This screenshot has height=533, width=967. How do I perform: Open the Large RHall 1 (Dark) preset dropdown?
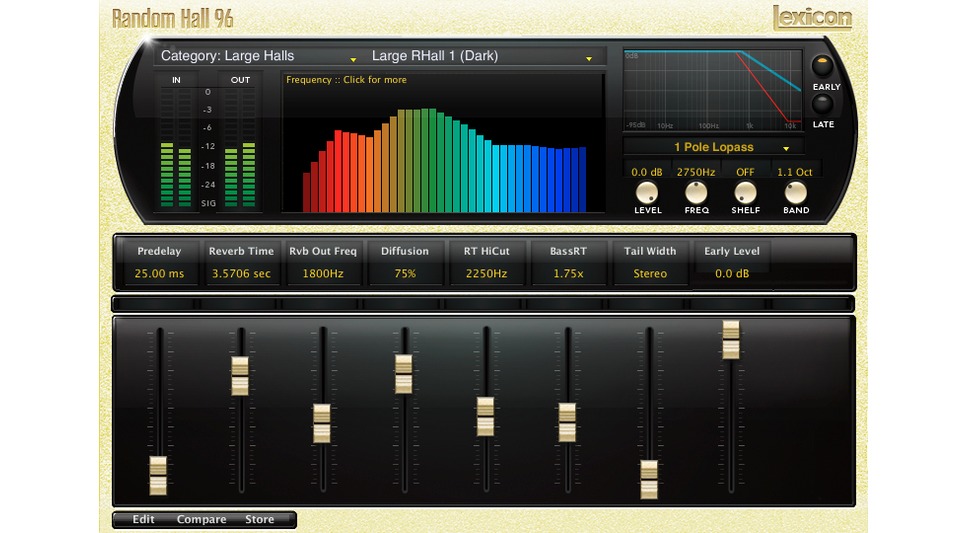(x=483, y=56)
